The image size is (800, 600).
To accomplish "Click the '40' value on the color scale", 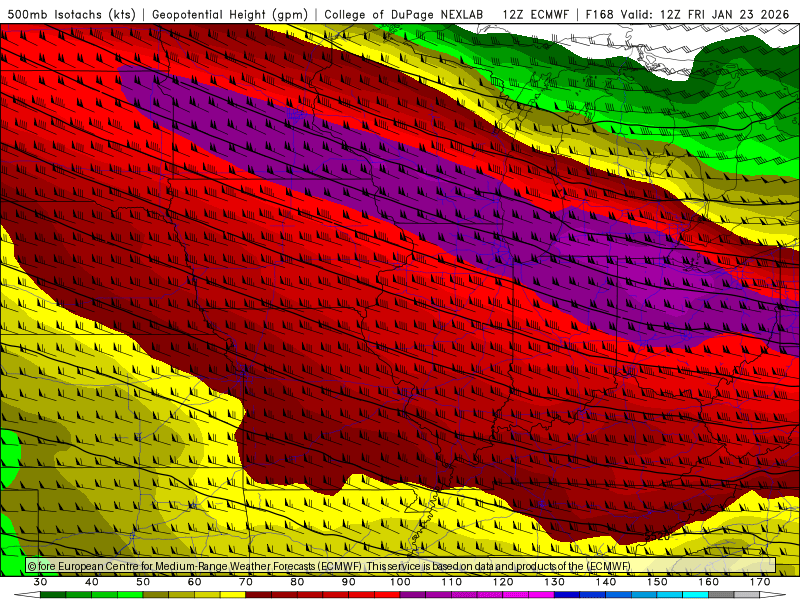I will pos(92,582).
